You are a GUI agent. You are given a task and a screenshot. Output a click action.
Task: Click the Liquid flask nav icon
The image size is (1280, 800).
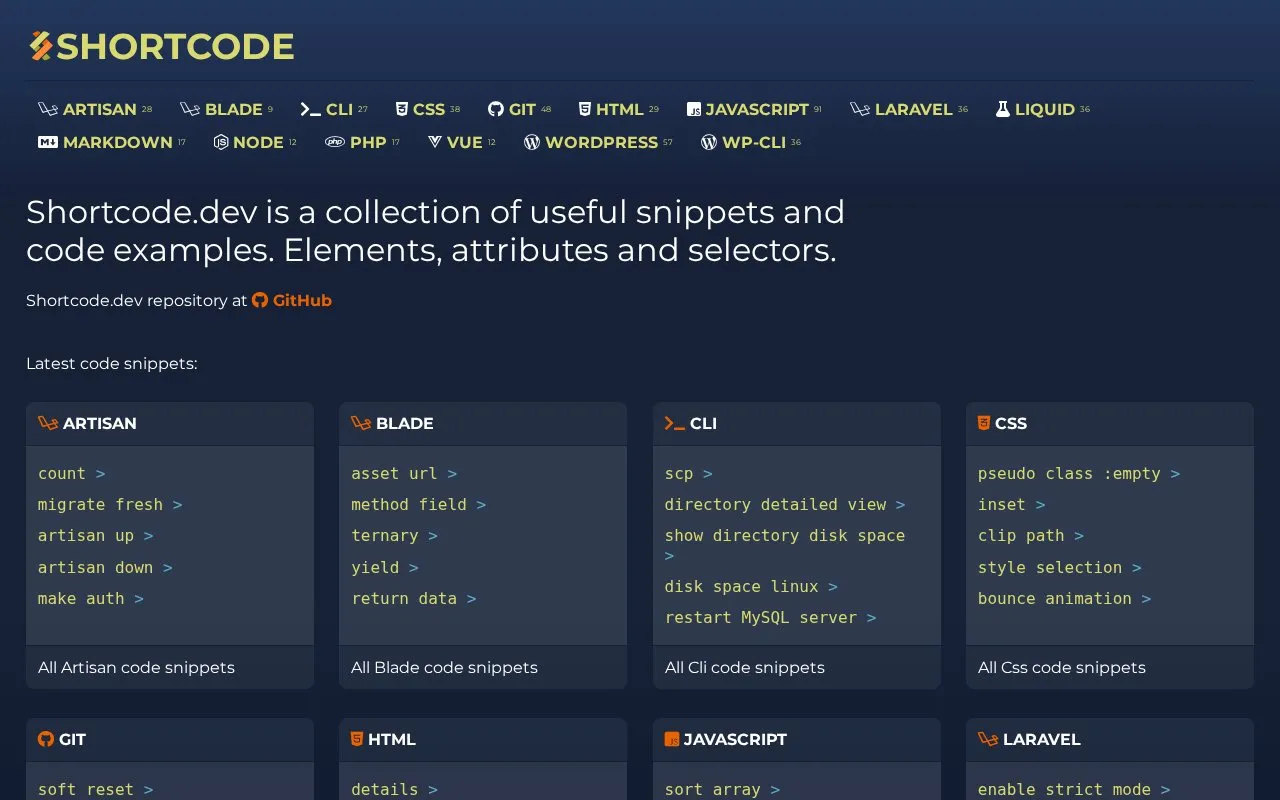(x=1003, y=109)
